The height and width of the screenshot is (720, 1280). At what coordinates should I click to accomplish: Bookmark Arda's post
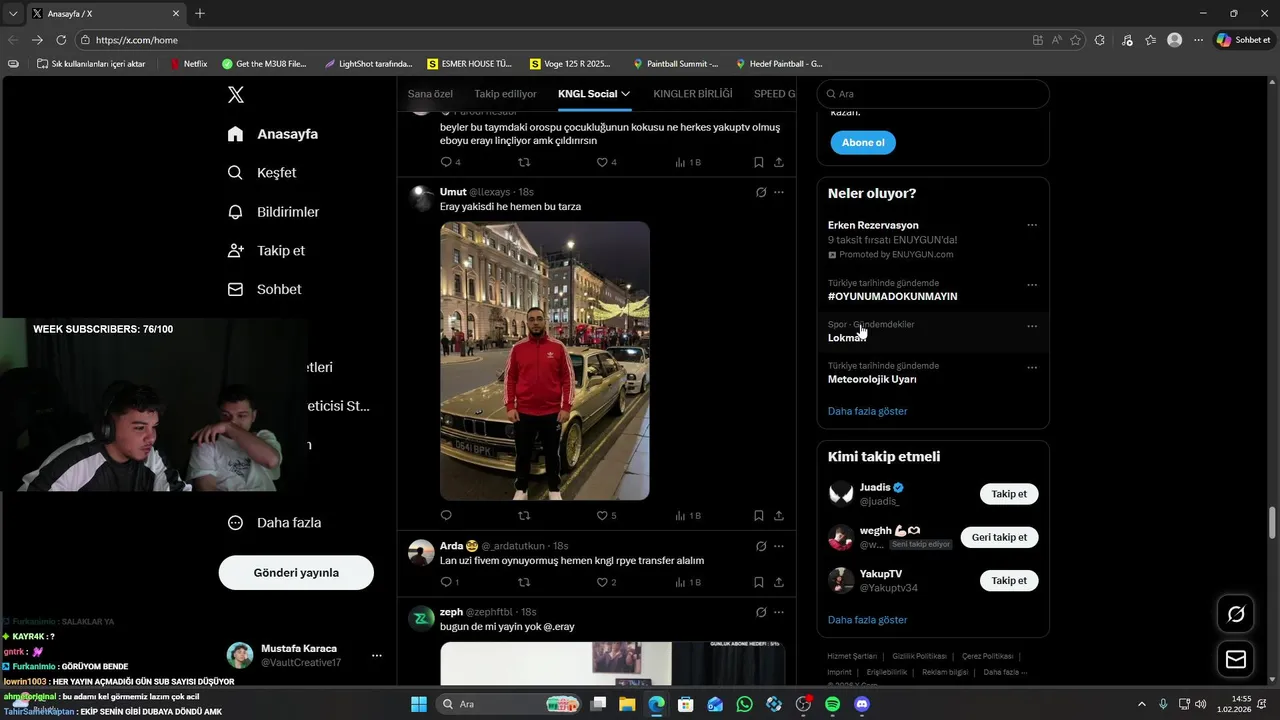tap(759, 582)
